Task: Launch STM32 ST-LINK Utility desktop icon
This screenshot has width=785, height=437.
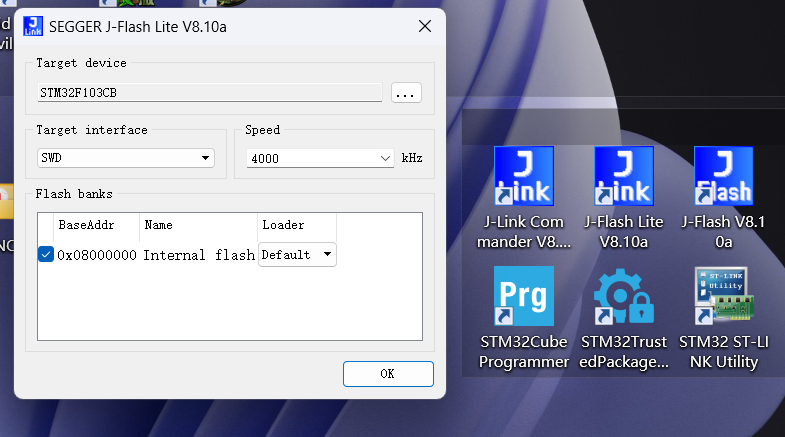Action: (723, 318)
